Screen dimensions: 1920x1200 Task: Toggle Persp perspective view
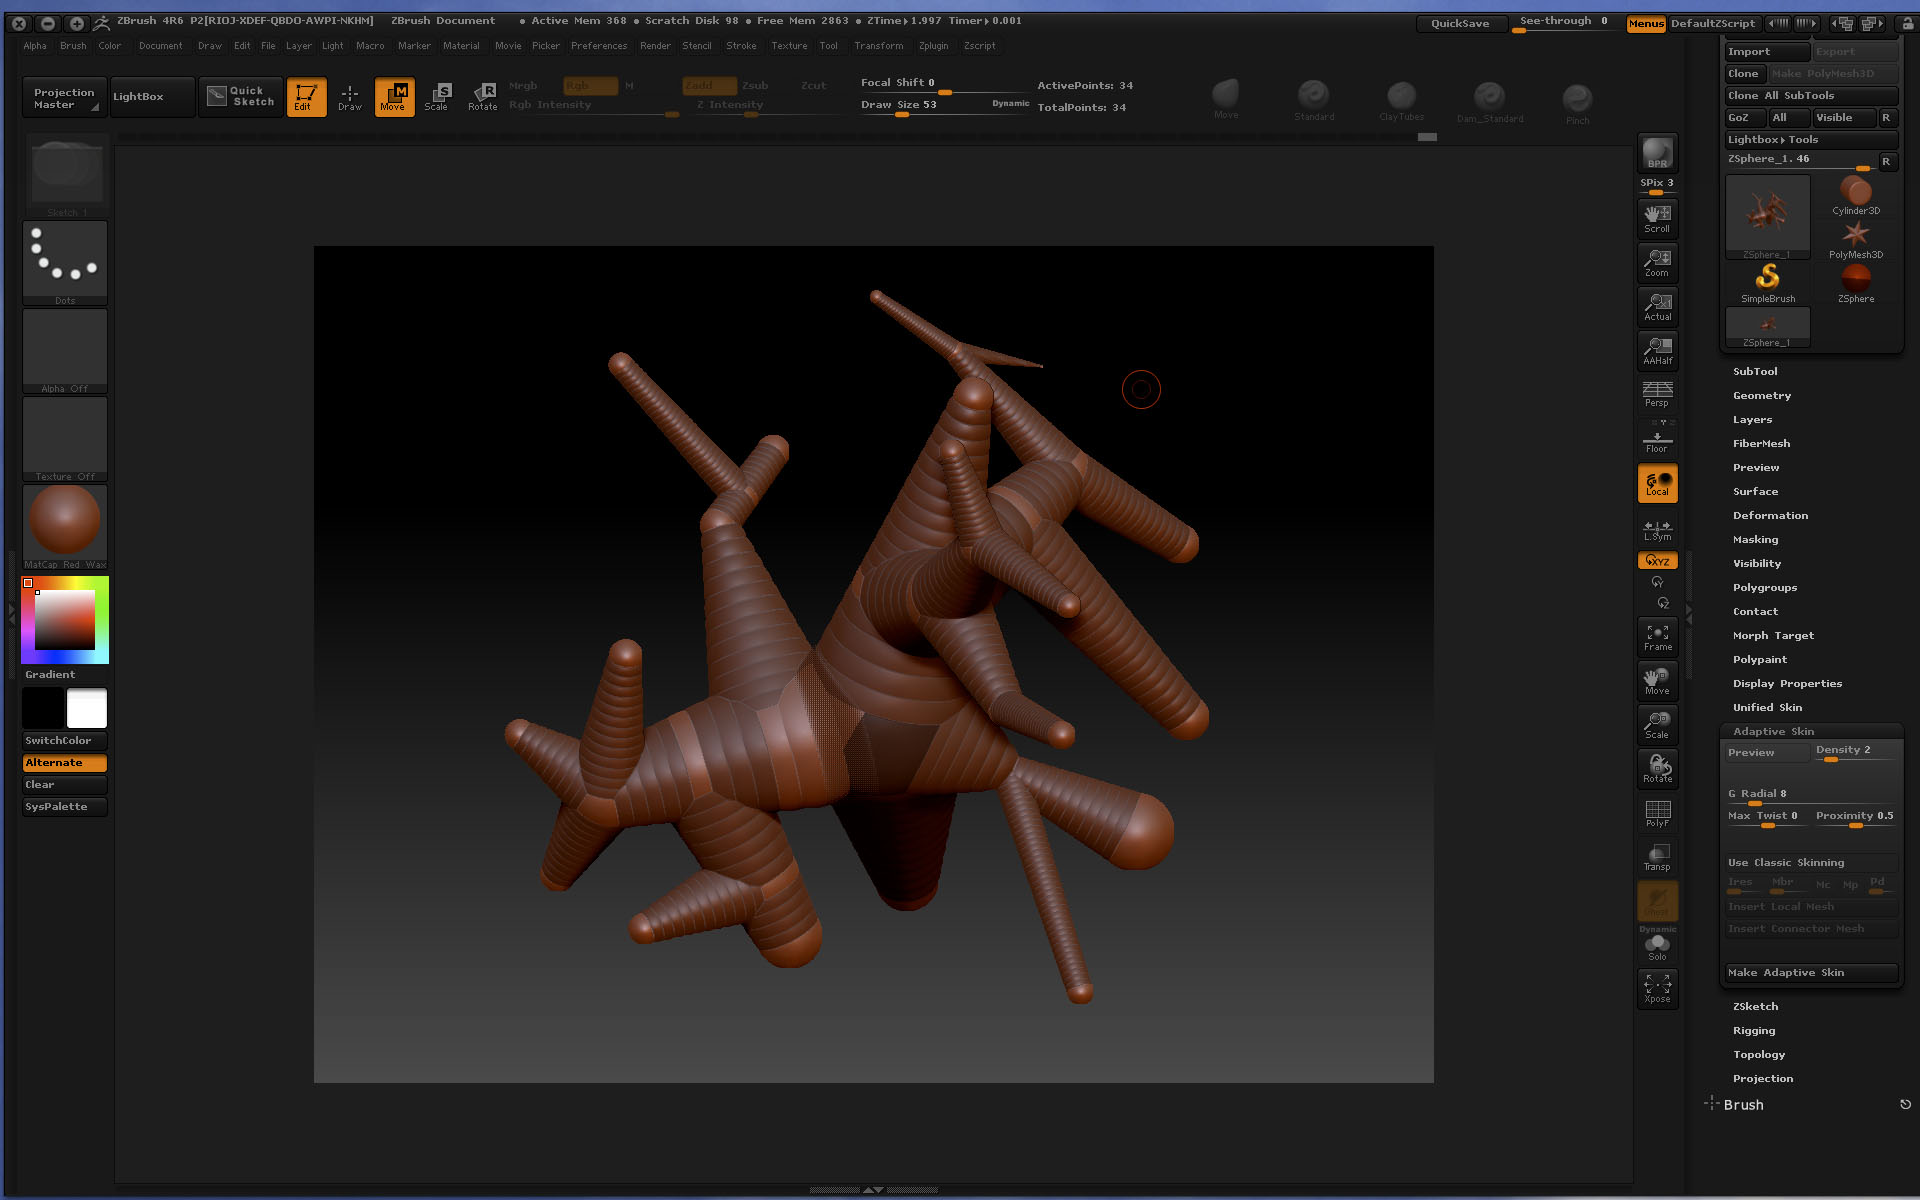coord(1657,394)
